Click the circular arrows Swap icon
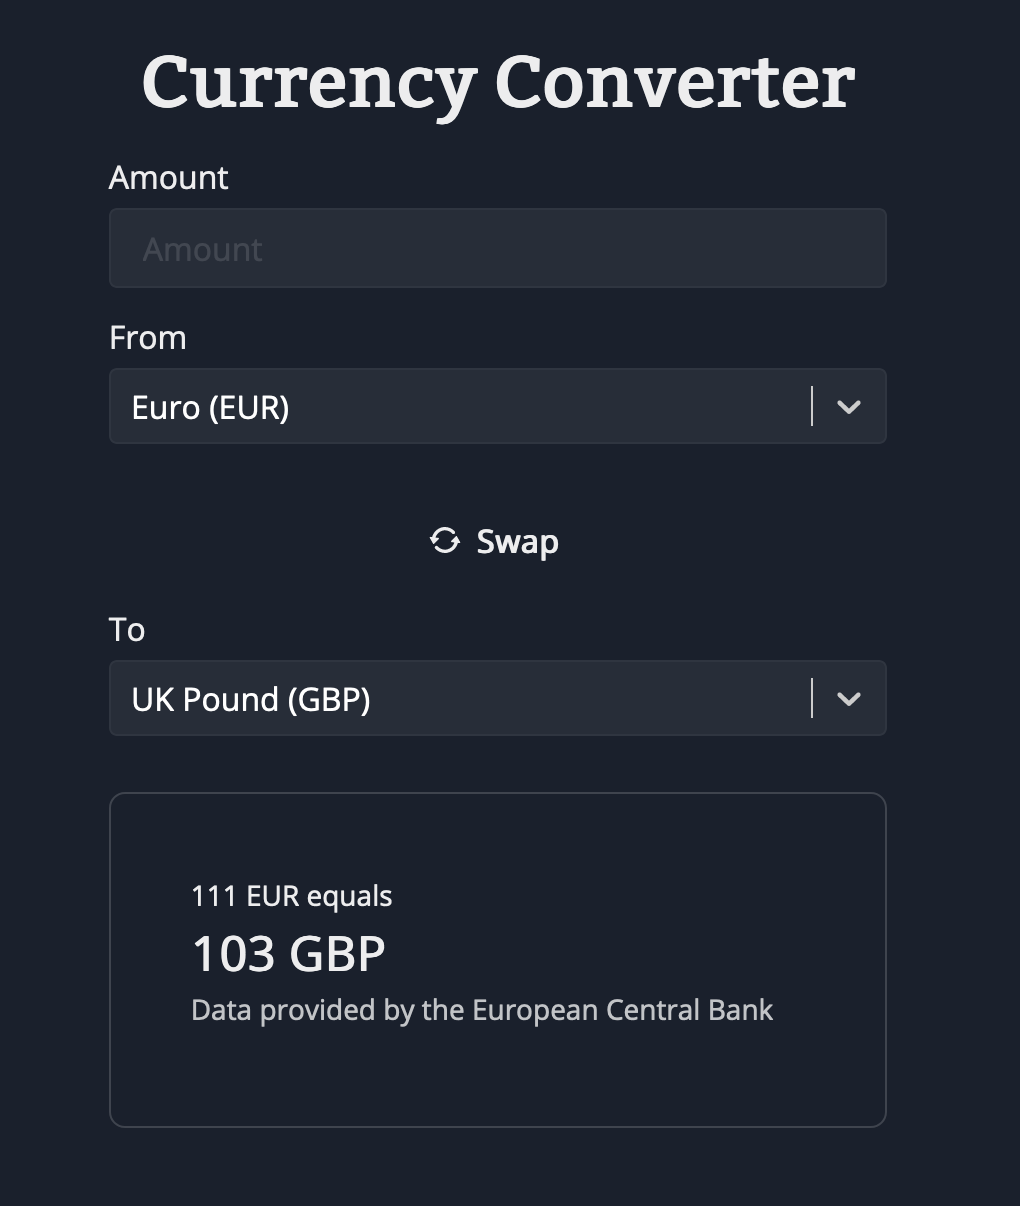 click(x=444, y=541)
